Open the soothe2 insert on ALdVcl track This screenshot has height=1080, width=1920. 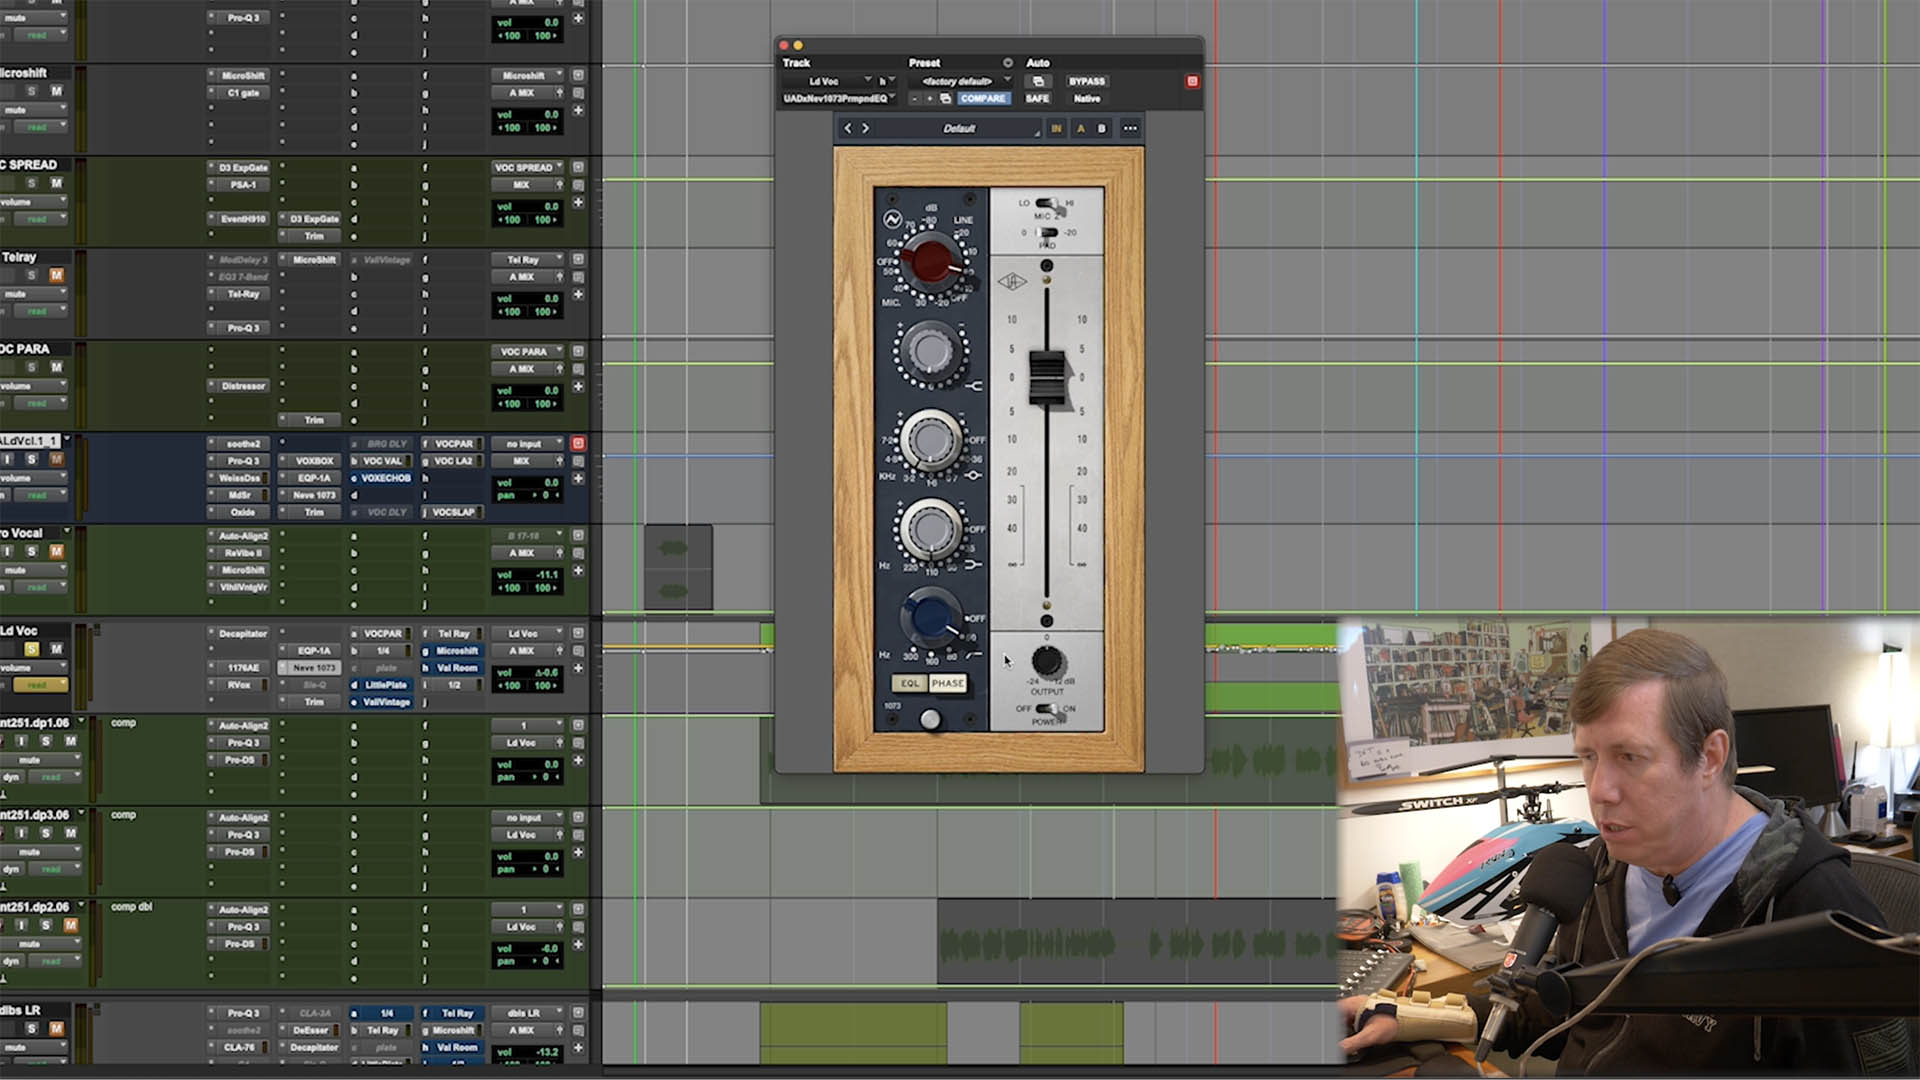click(243, 444)
